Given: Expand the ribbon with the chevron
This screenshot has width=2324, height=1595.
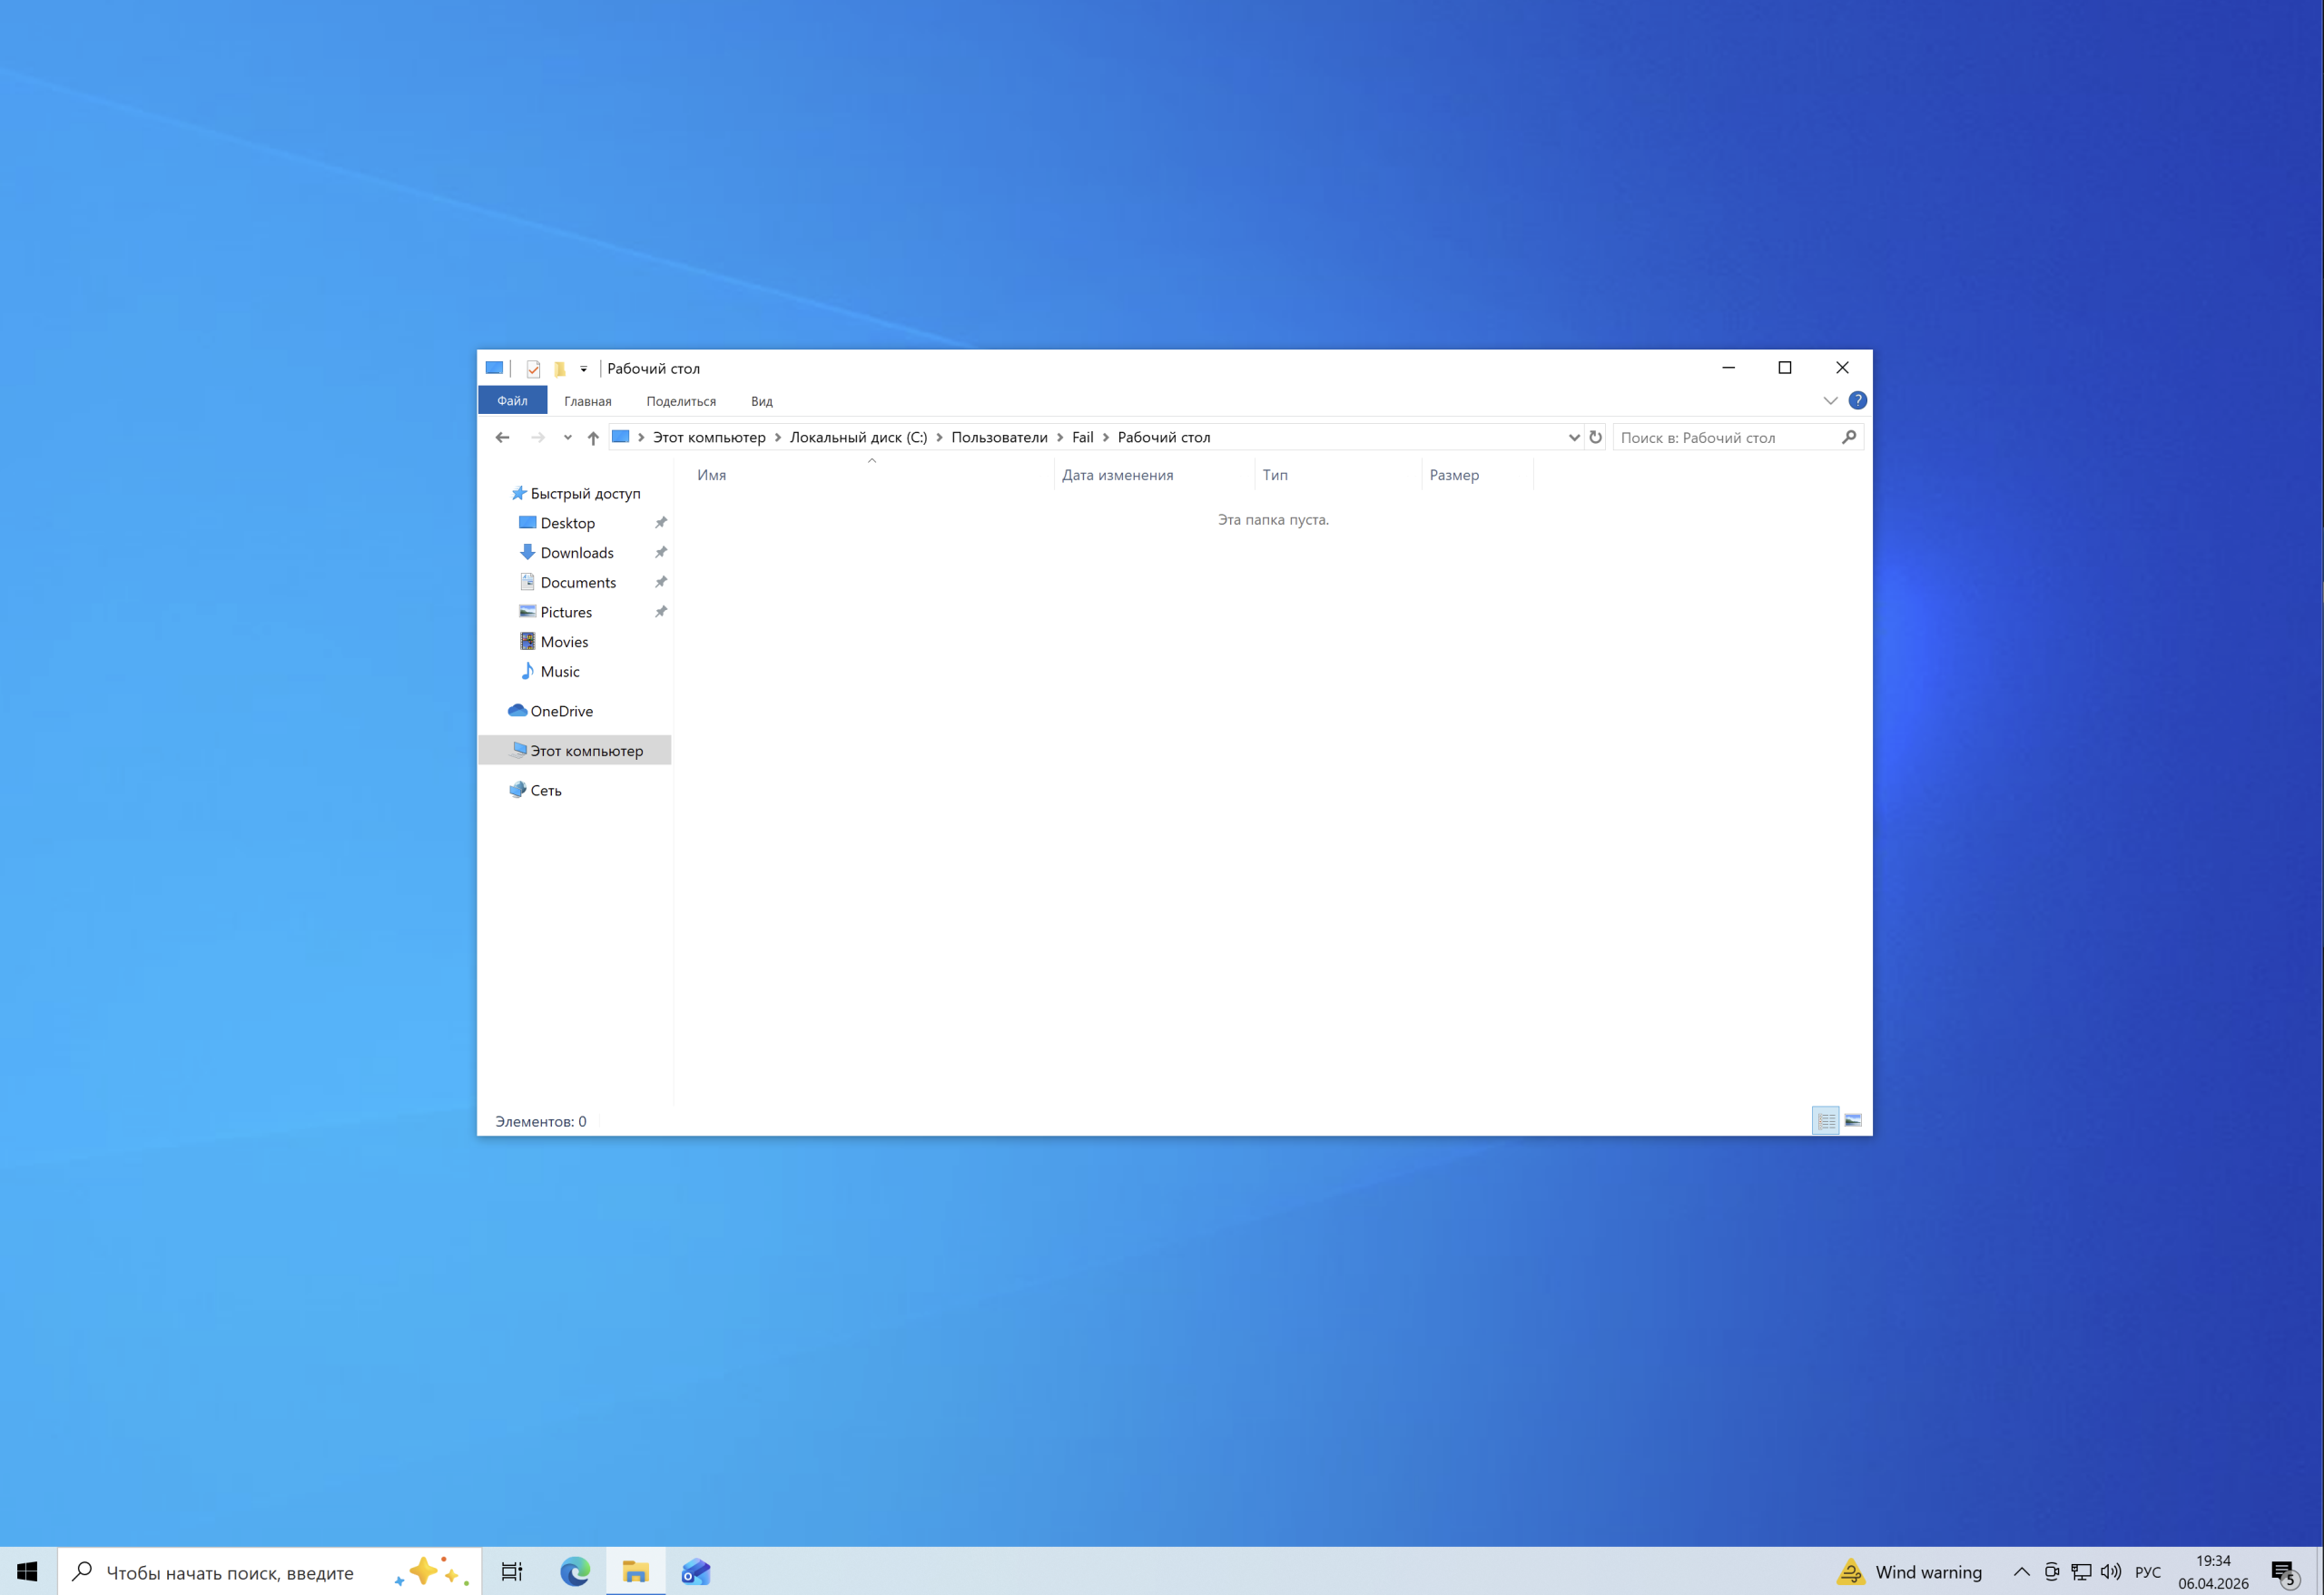Looking at the screenshot, I should [1830, 401].
